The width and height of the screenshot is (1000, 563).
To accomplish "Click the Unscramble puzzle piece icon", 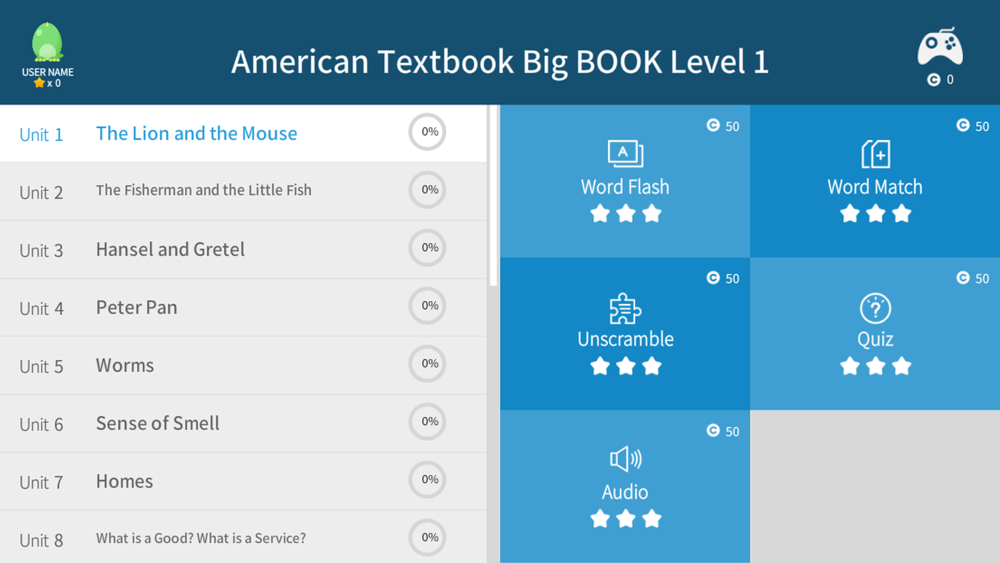I will click(x=625, y=309).
